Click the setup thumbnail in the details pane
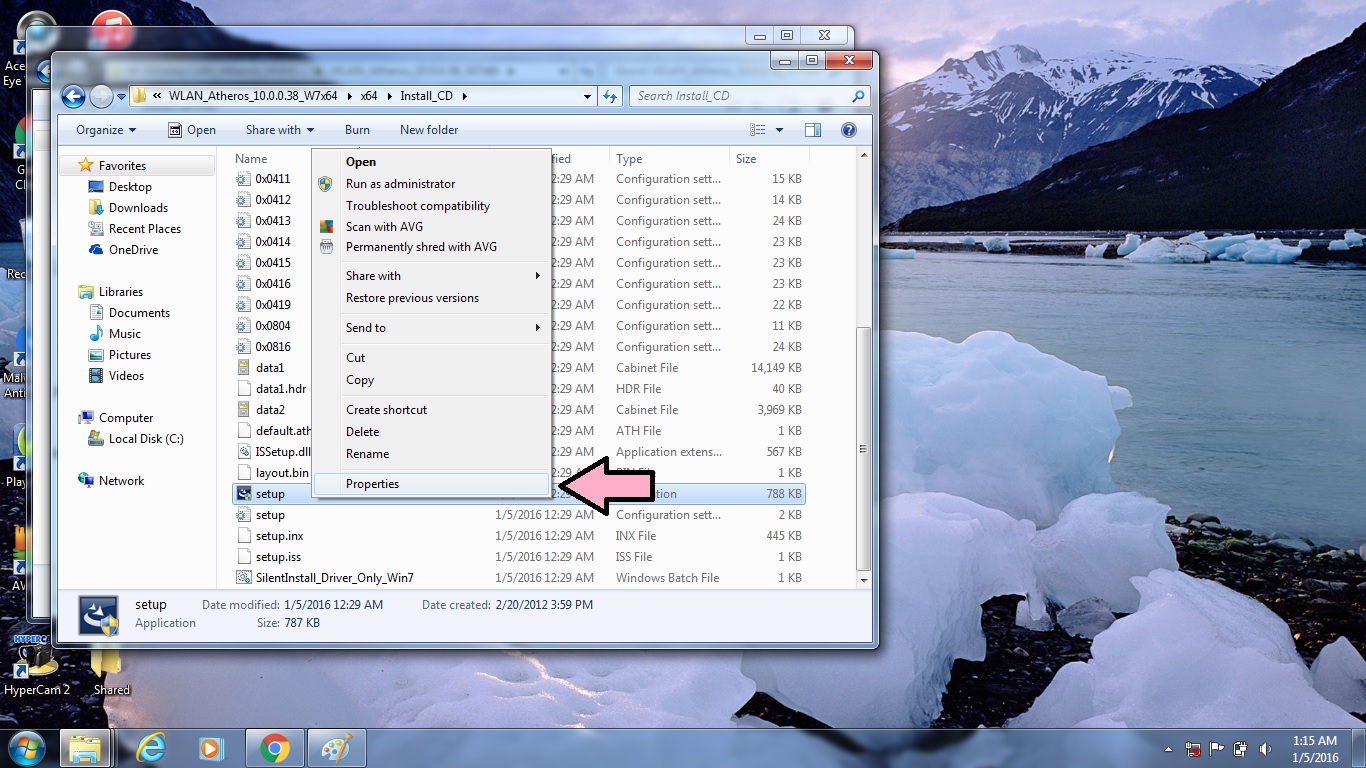Screen dimensions: 1366x768 click(99, 614)
